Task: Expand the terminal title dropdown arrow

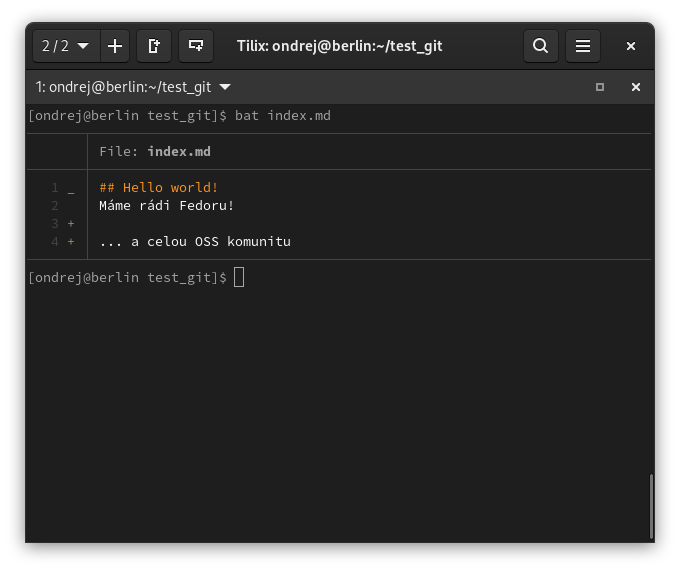Action: 225,87
